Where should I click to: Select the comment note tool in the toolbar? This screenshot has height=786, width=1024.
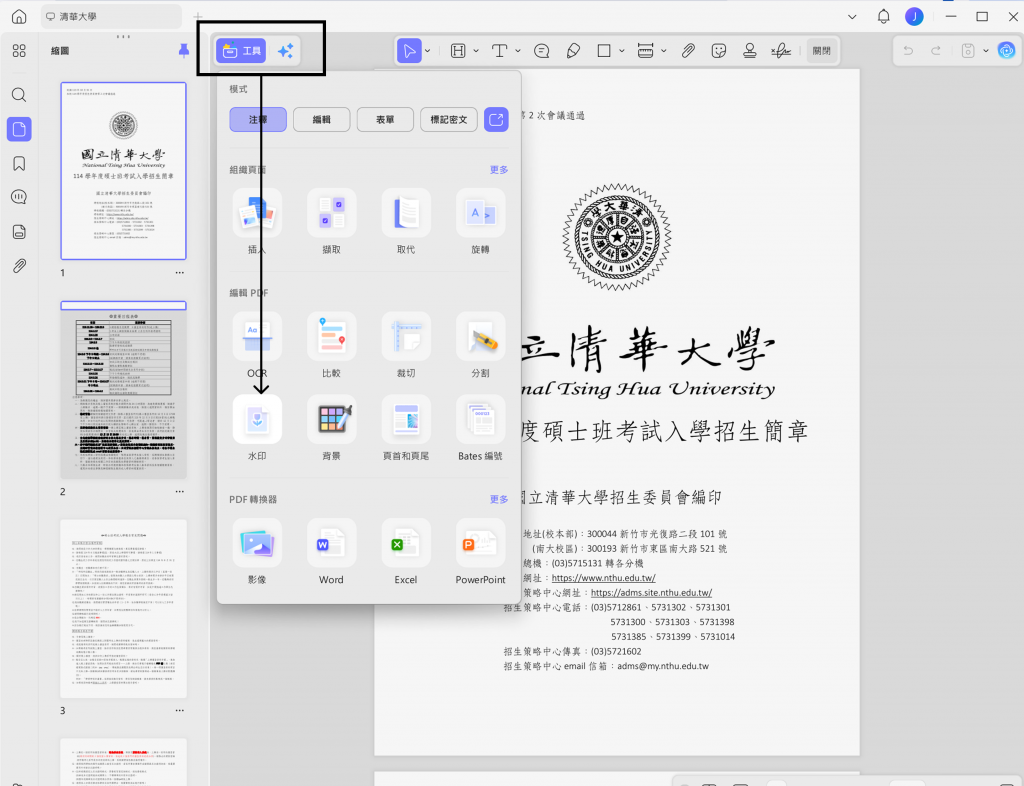[541, 51]
